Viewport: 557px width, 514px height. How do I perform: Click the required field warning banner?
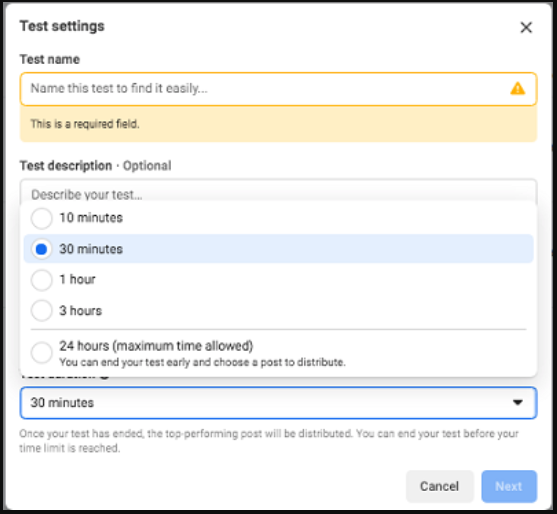click(x=278, y=124)
